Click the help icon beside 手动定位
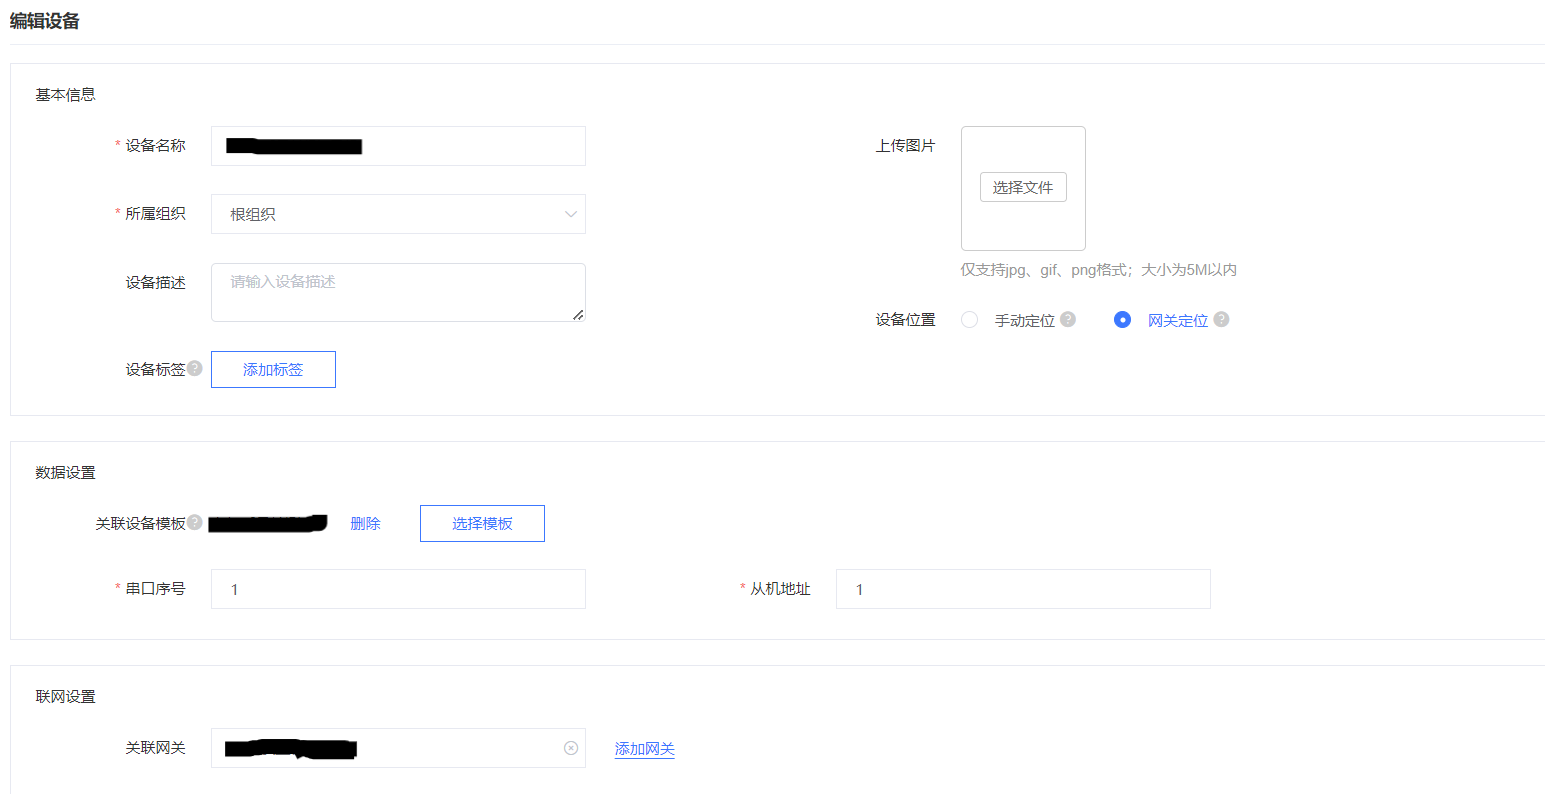Screen dimensions: 1545x794 1067,319
